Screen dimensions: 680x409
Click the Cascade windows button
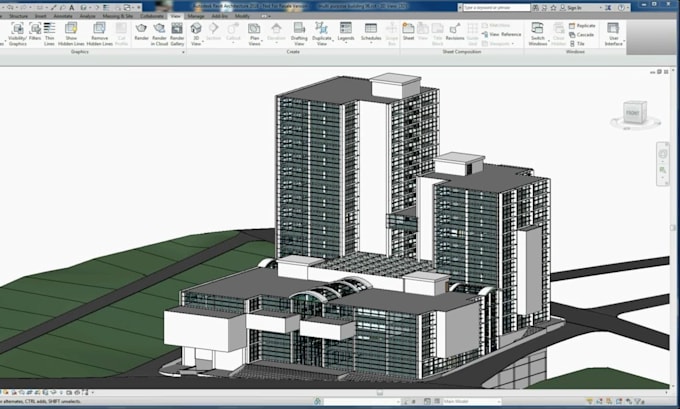(x=582, y=35)
